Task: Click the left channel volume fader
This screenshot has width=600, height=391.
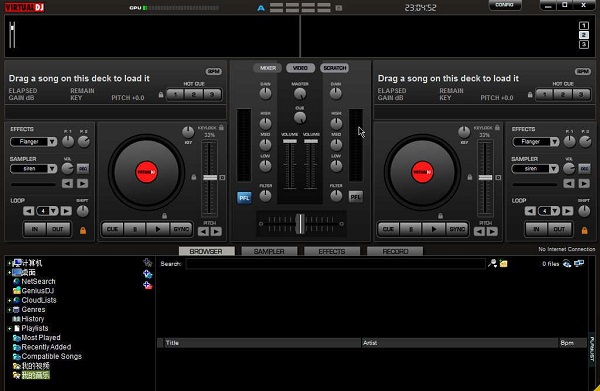Action: pos(290,142)
